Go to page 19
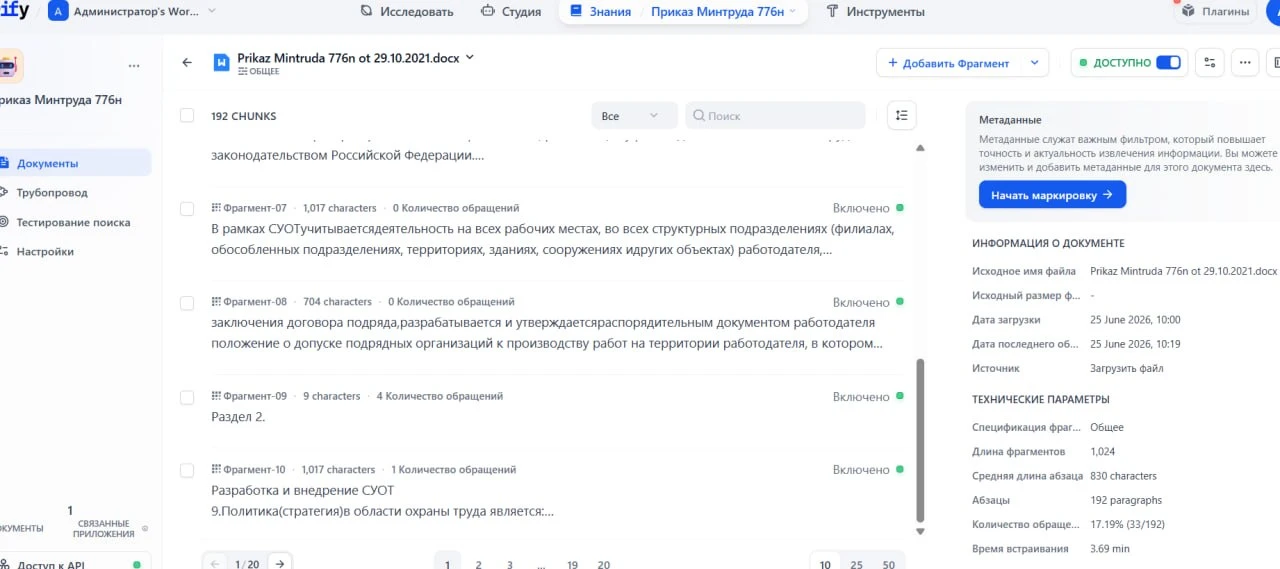Image resolution: width=1280 pixels, height=569 pixels. pos(572,564)
